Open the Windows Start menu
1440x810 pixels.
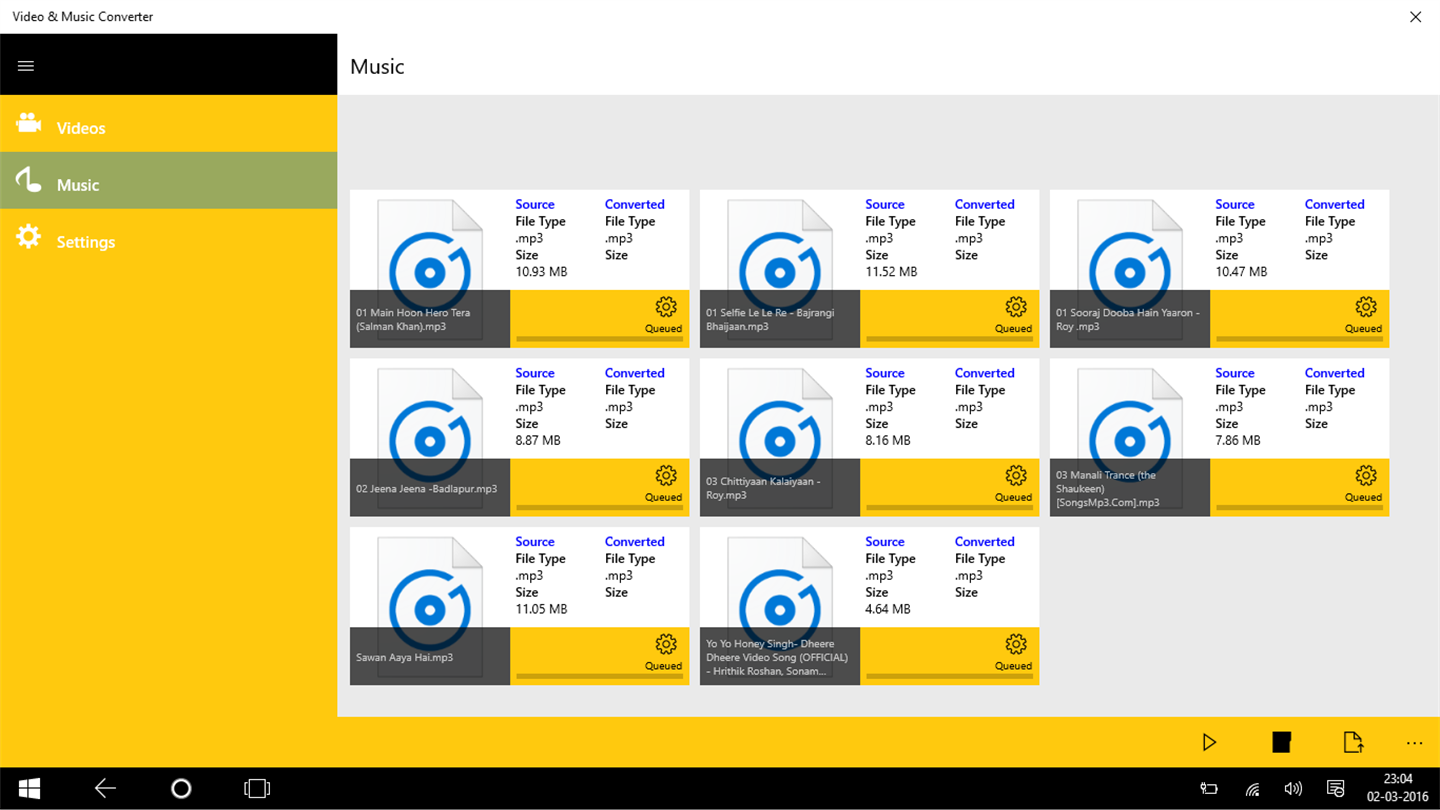29,789
